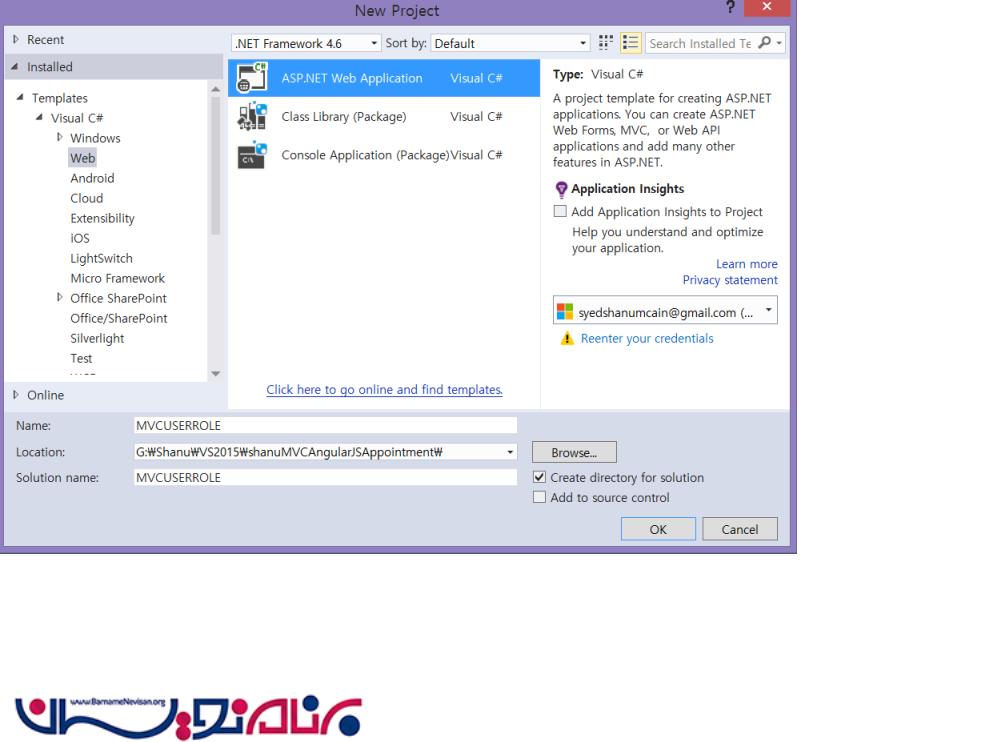
Task: Enable Add Application Insights to Project
Action: (561, 212)
